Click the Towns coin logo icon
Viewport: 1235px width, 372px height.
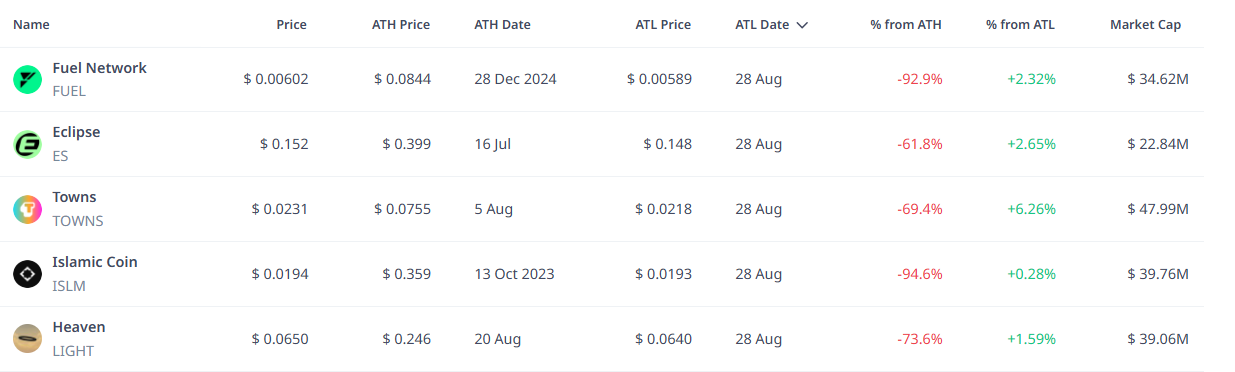coord(27,210)
